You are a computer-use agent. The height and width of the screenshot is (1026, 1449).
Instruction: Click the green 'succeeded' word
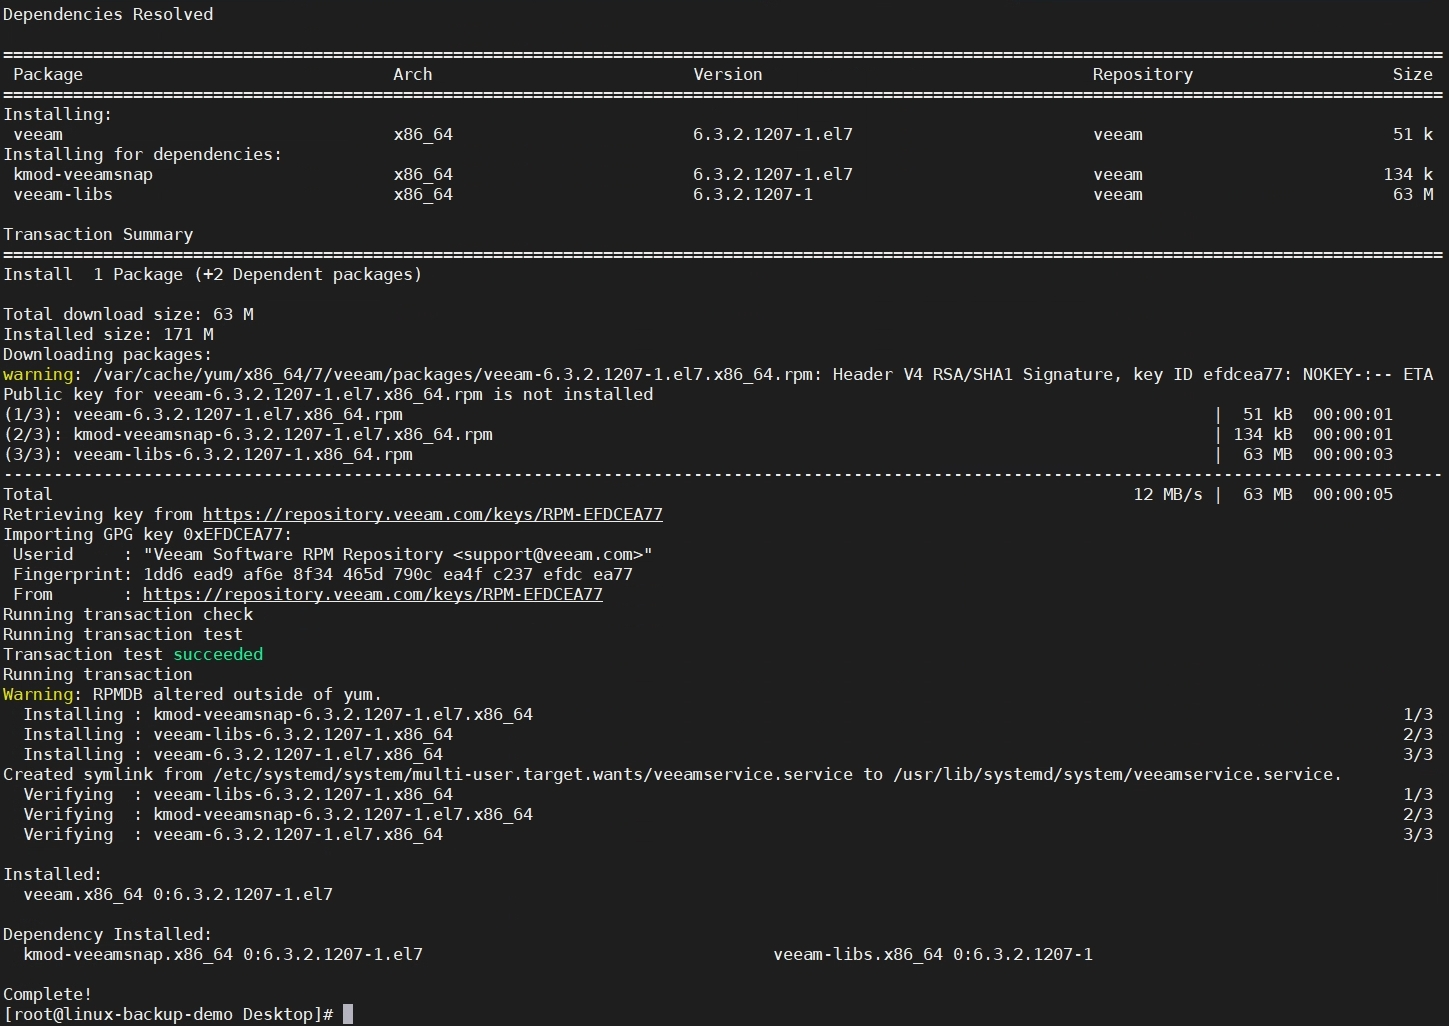point(218,654)
